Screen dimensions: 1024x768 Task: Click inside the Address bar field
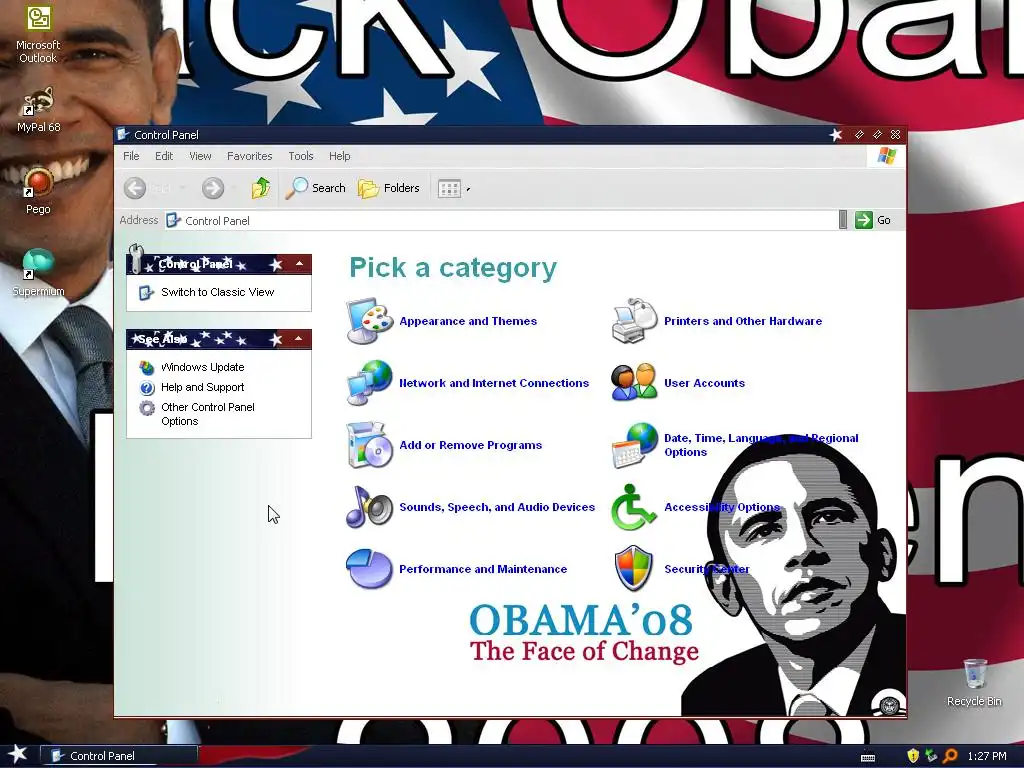click(x=500, y=221)
